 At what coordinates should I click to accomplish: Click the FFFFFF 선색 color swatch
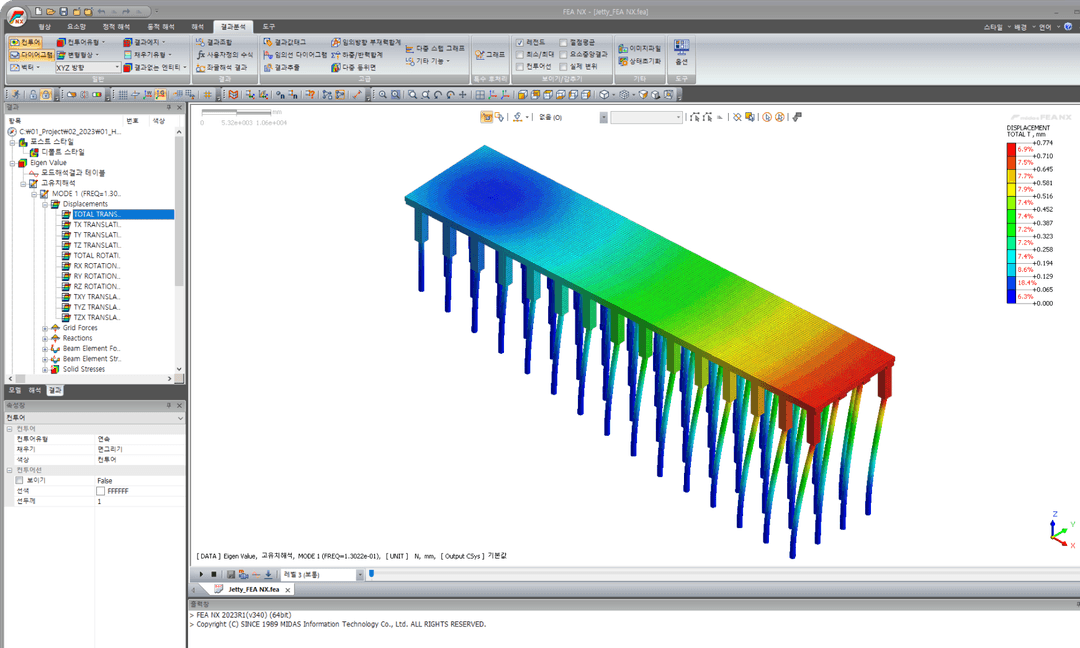[101, 491]
